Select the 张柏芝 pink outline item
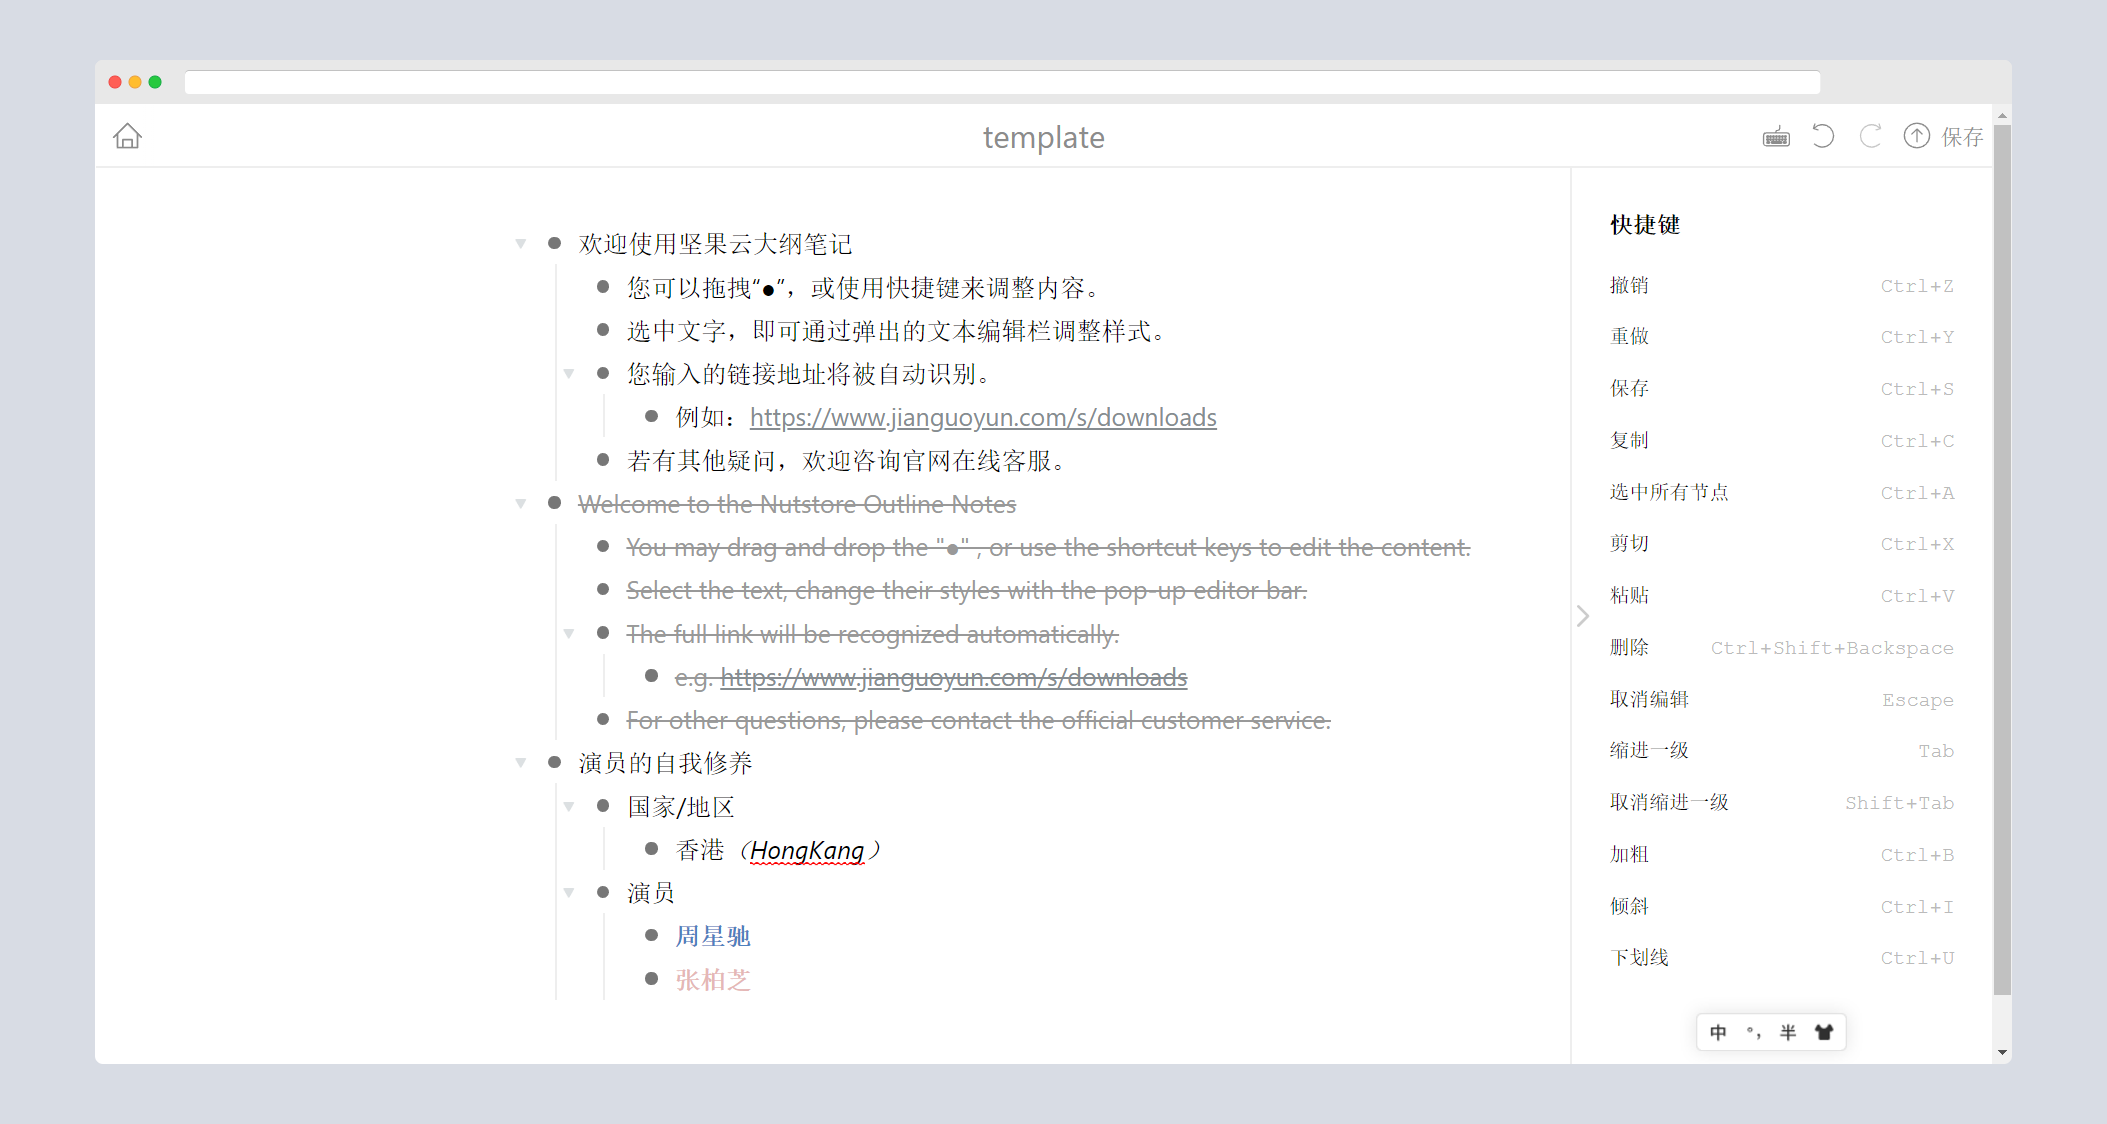2107x1124 pixels. tap(713, 980)
